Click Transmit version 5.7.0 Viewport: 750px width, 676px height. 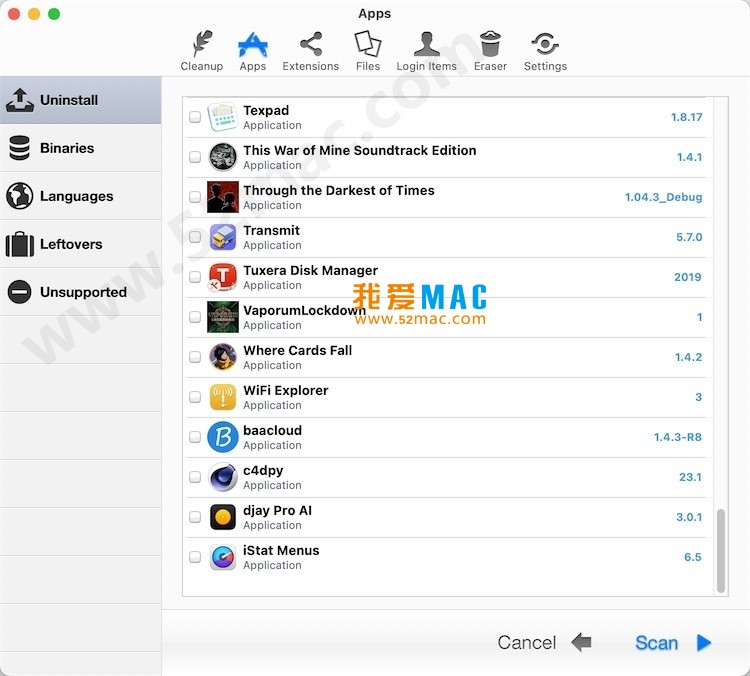(x=689, y=237)
